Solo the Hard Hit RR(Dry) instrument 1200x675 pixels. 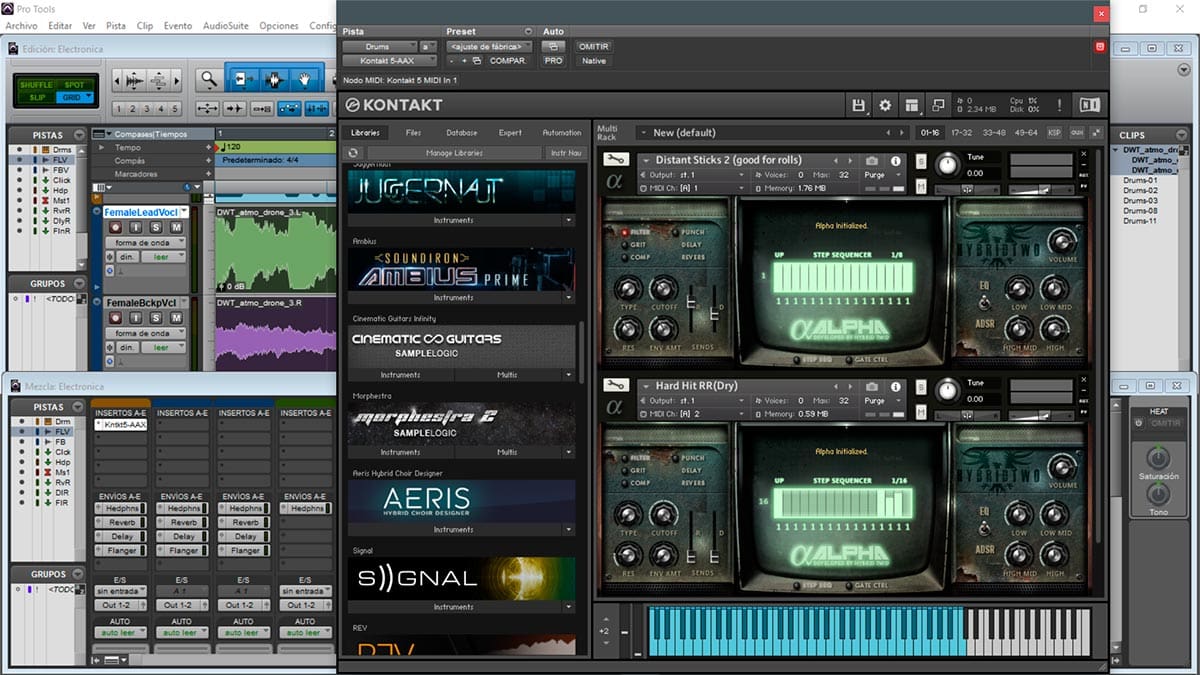tap(921, 388)
